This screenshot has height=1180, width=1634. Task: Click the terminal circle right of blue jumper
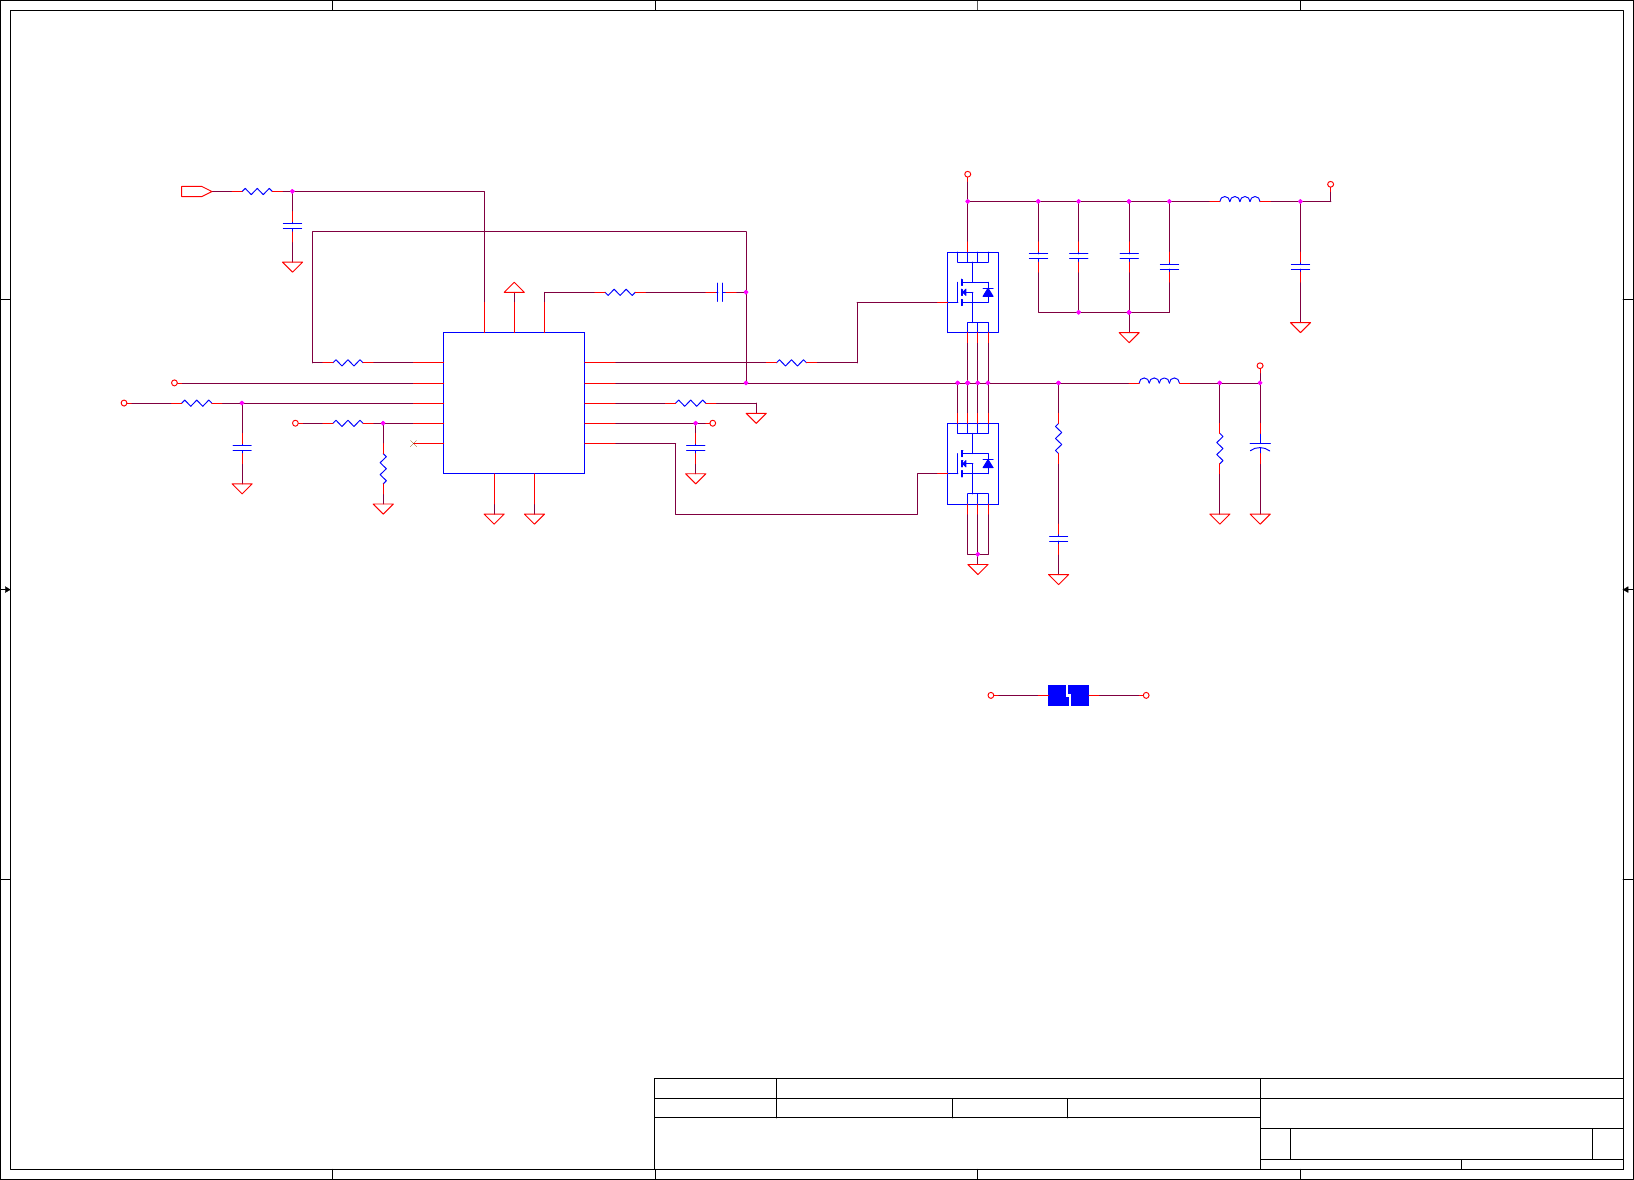point(1146,695)
